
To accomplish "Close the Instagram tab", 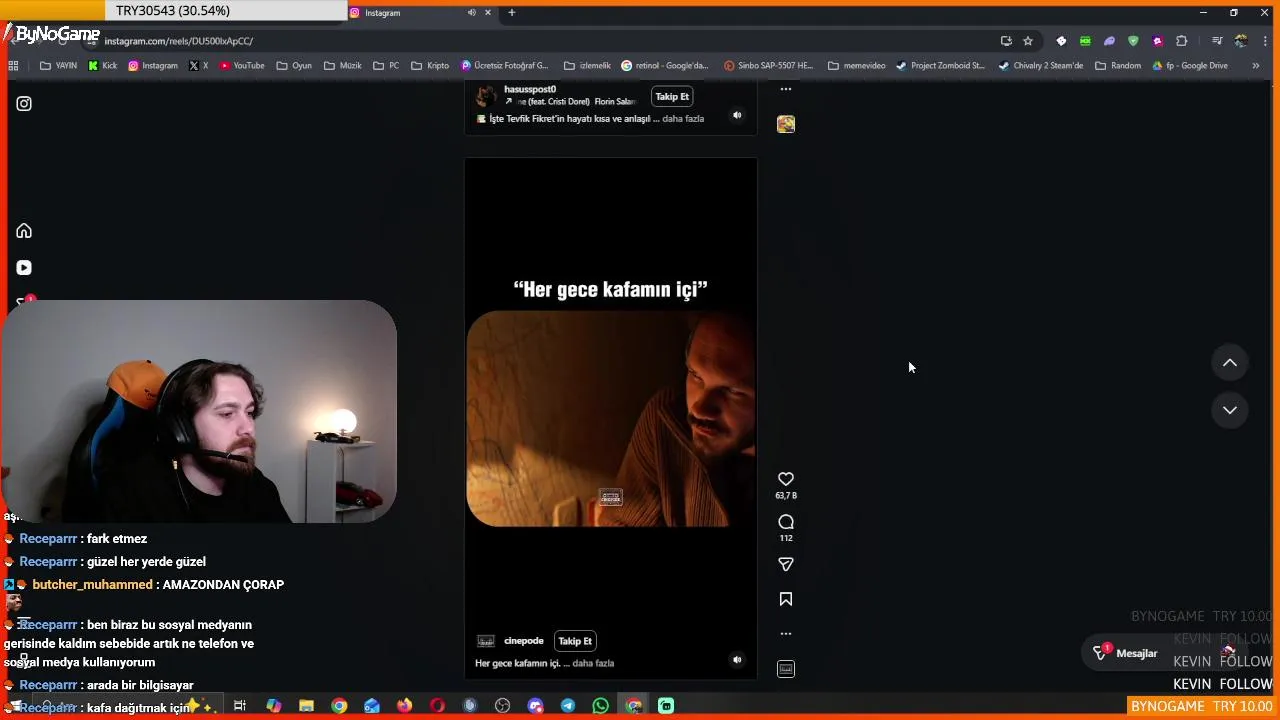I will (x=488, y=13).
